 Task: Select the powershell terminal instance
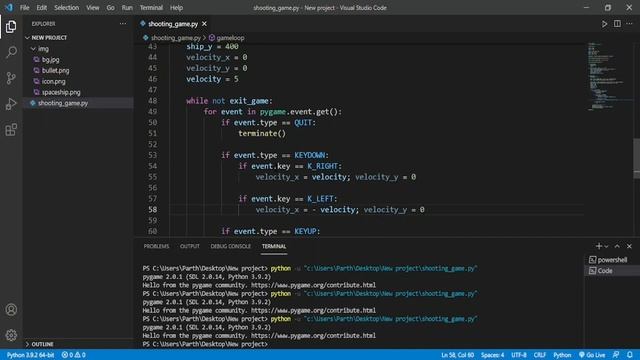pos(612,260)
